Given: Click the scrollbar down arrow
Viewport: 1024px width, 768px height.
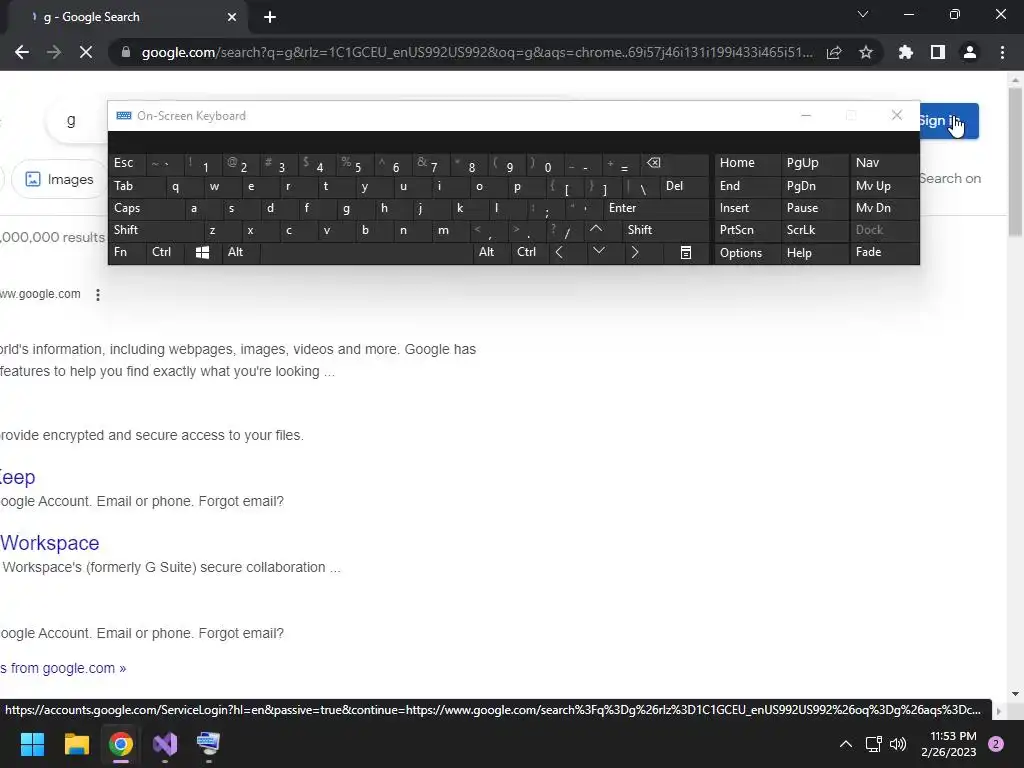Looking at the screenshot, I should coord(1015,694).
